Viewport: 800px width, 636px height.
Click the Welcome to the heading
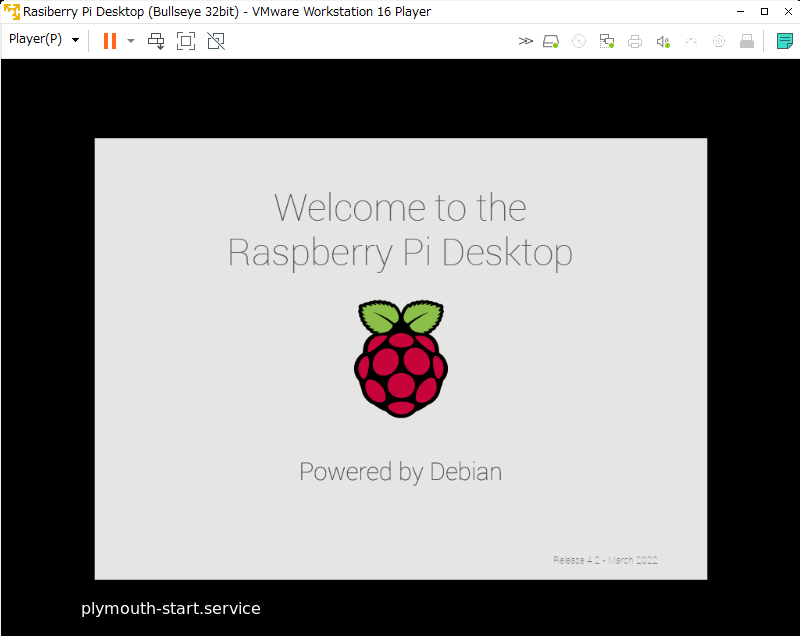[401, 208]
